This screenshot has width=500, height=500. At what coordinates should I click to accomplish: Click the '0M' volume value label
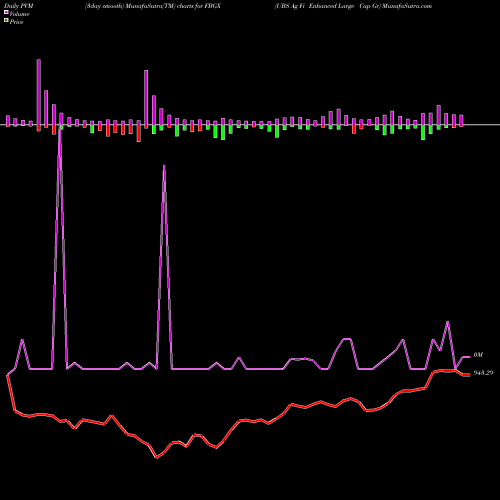(478, 355)
